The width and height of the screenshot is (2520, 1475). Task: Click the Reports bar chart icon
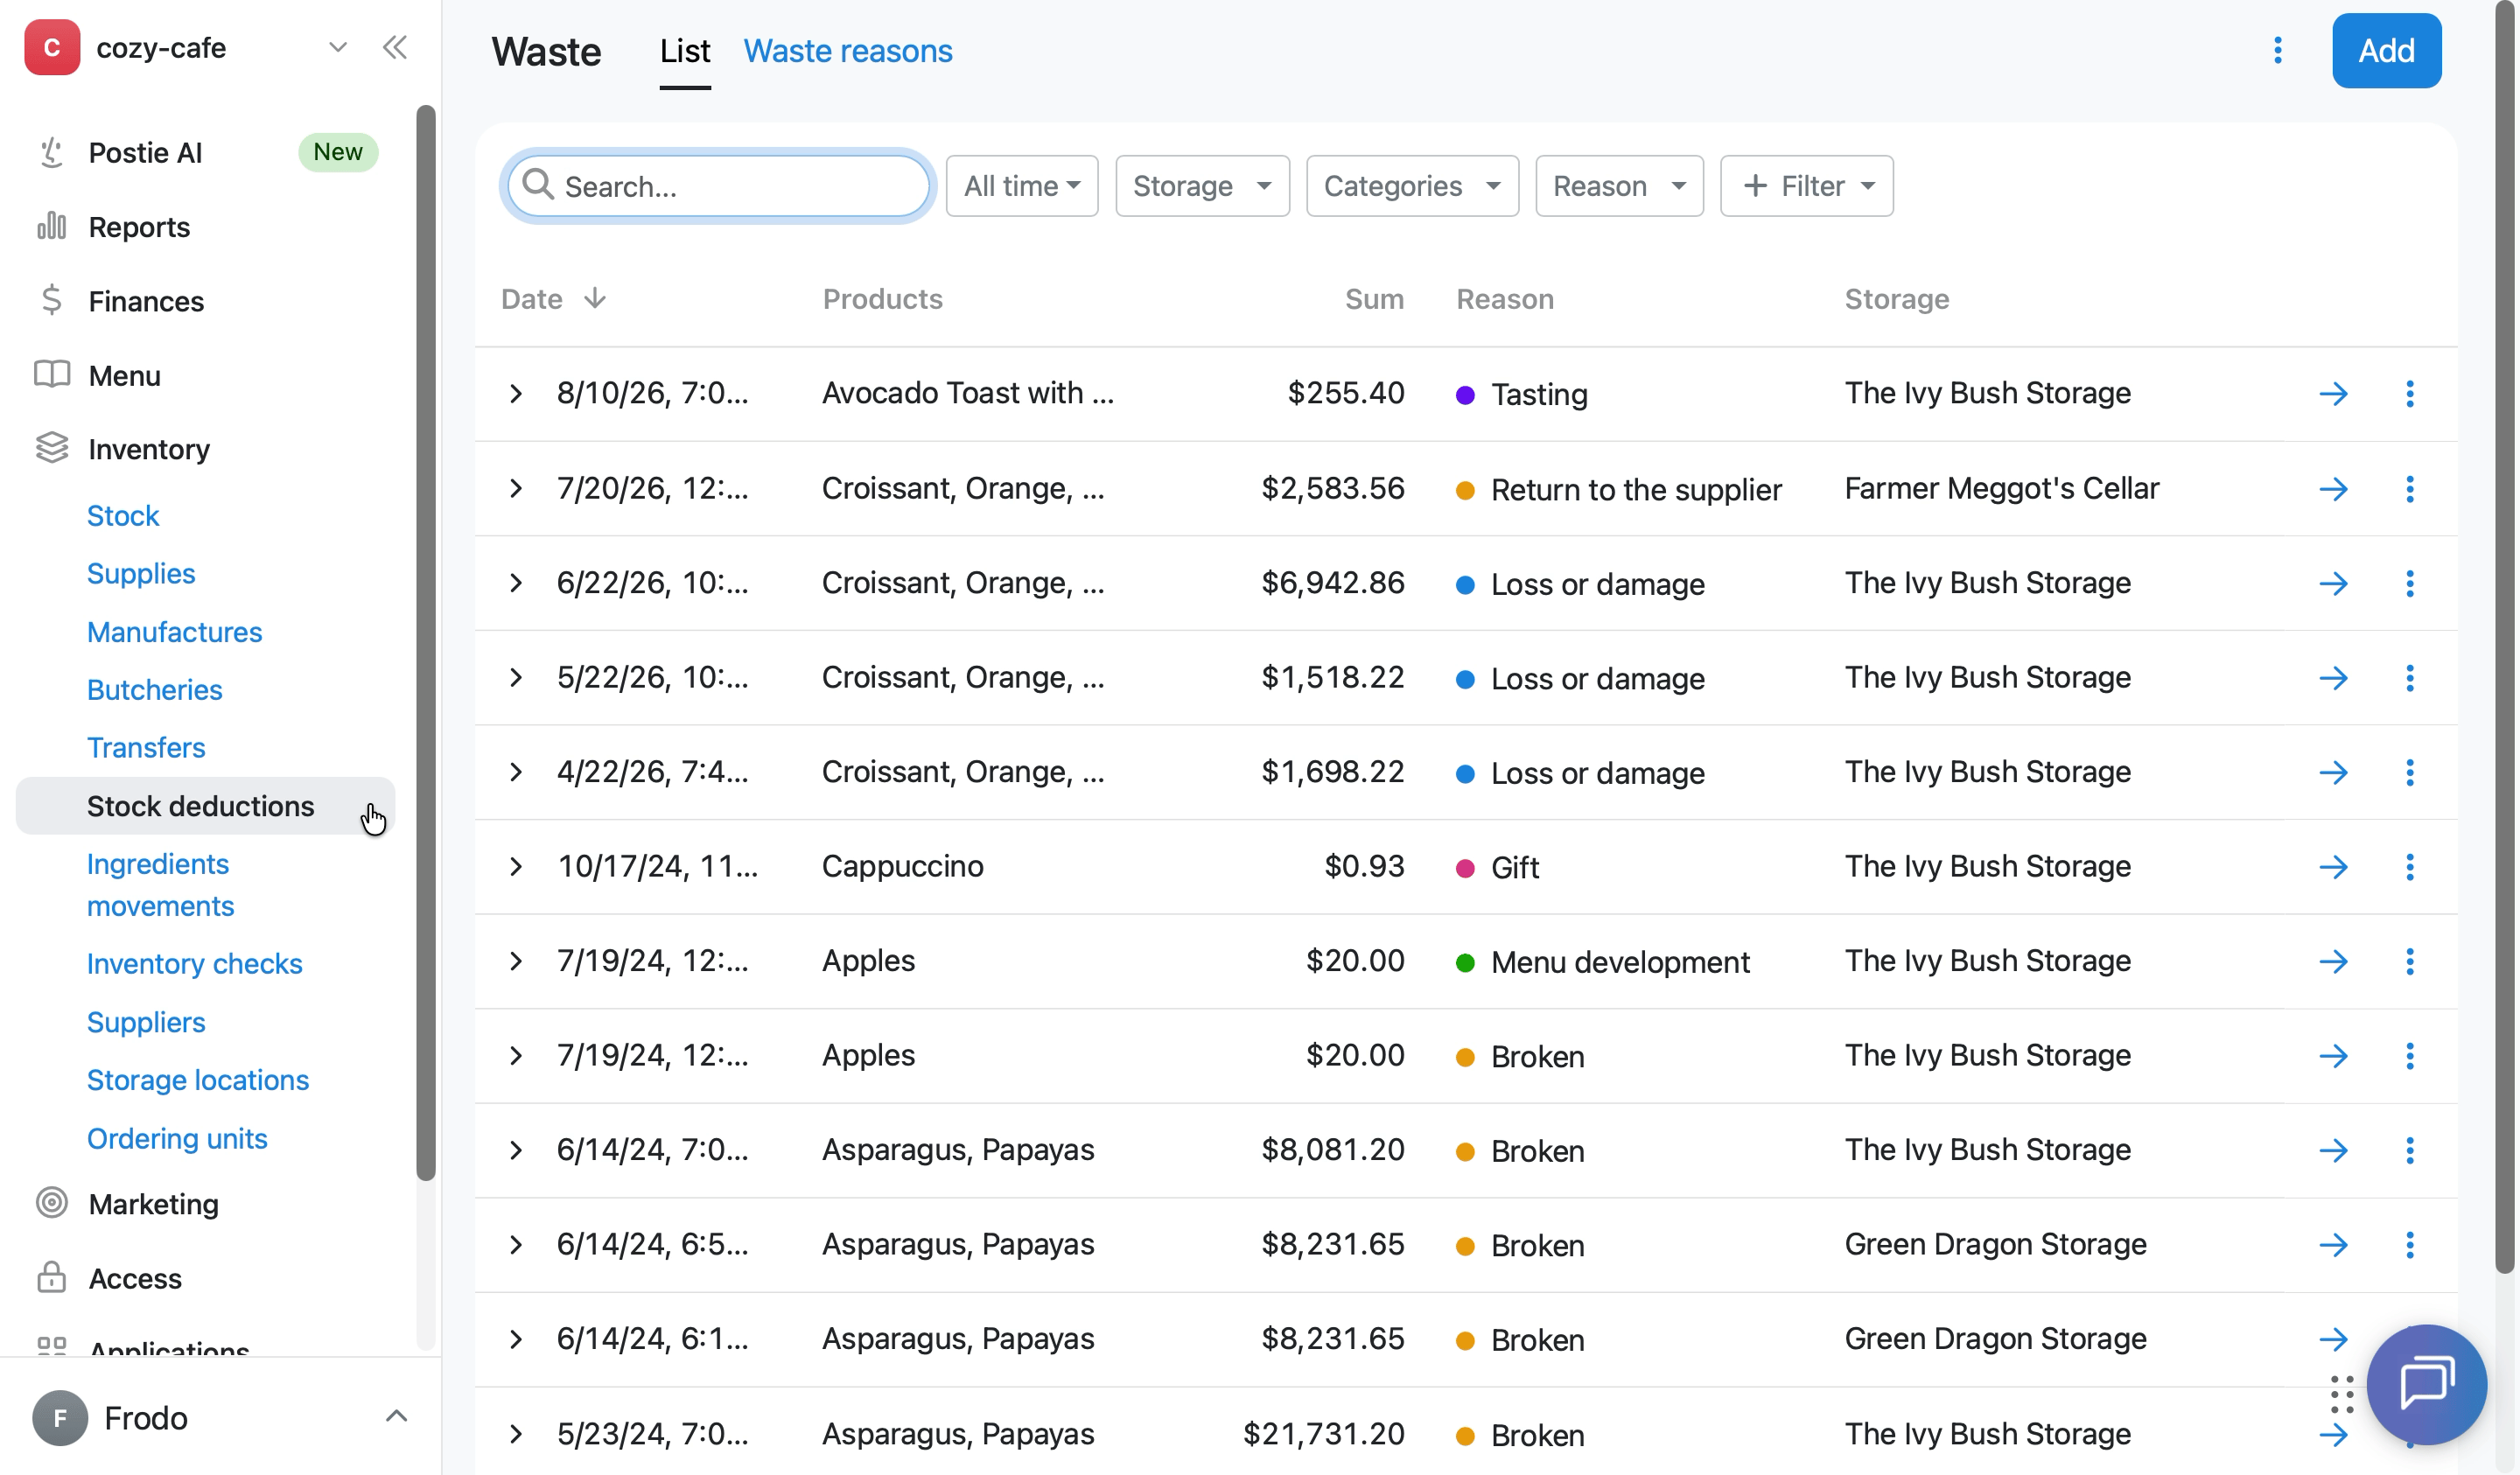click(51, 226)
